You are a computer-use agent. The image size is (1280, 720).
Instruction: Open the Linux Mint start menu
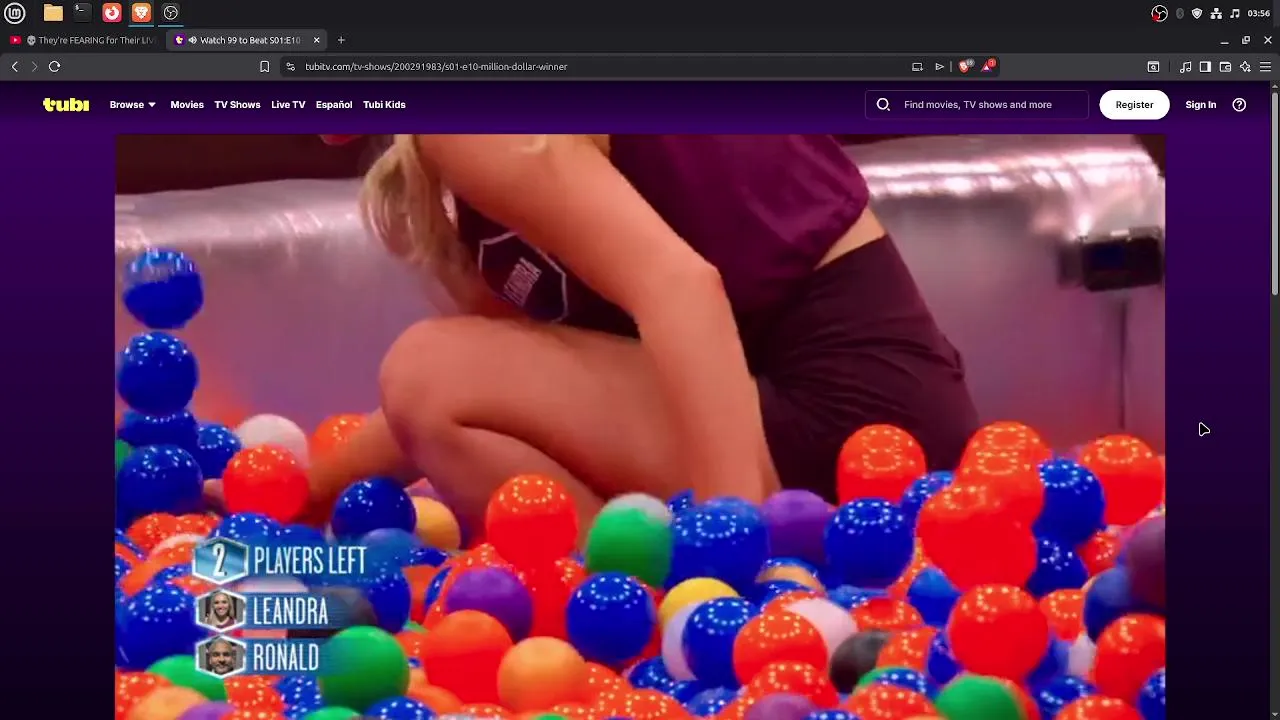click(15, 13)
